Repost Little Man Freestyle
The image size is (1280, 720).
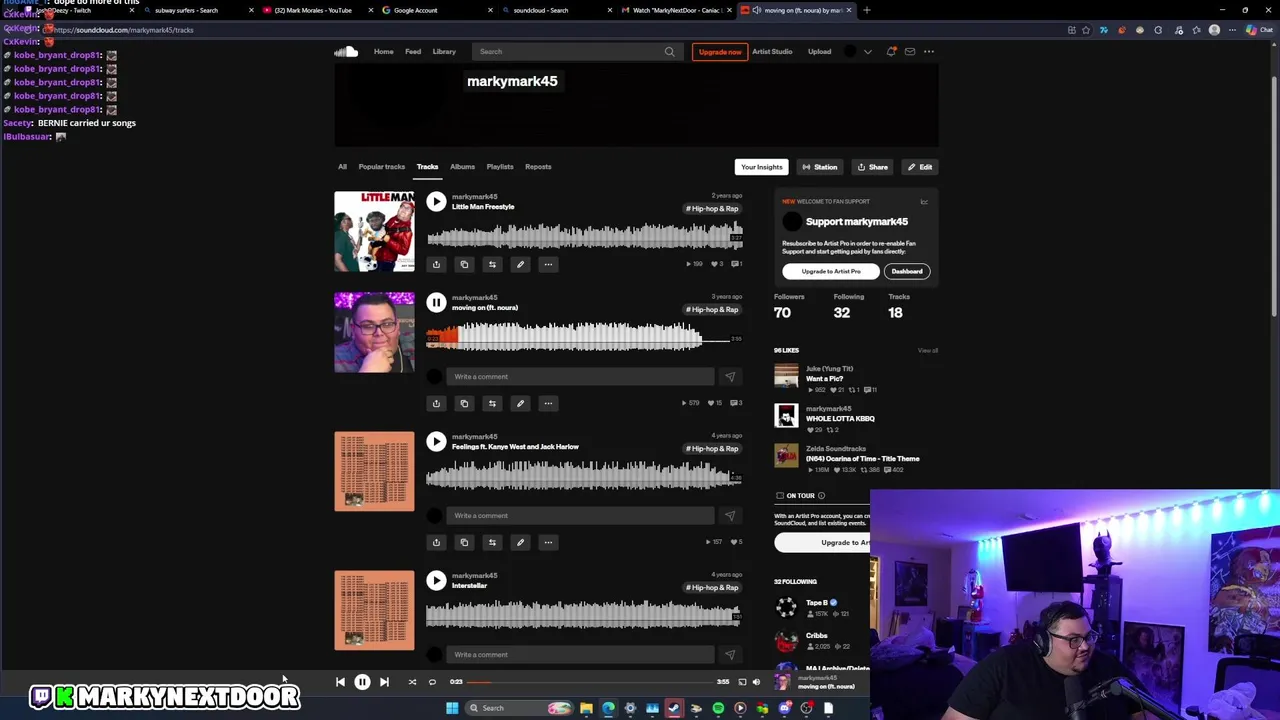click(492, 264)
